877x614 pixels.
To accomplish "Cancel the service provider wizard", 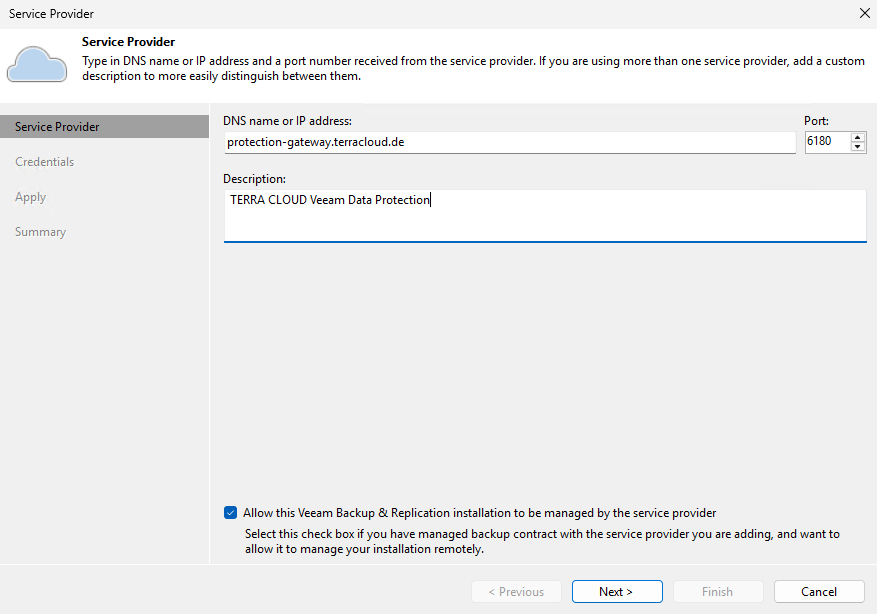I will (819, 592).
